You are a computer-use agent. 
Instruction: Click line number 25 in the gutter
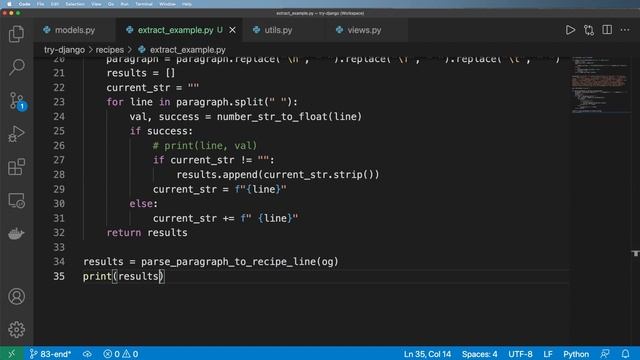pos(59,131)
